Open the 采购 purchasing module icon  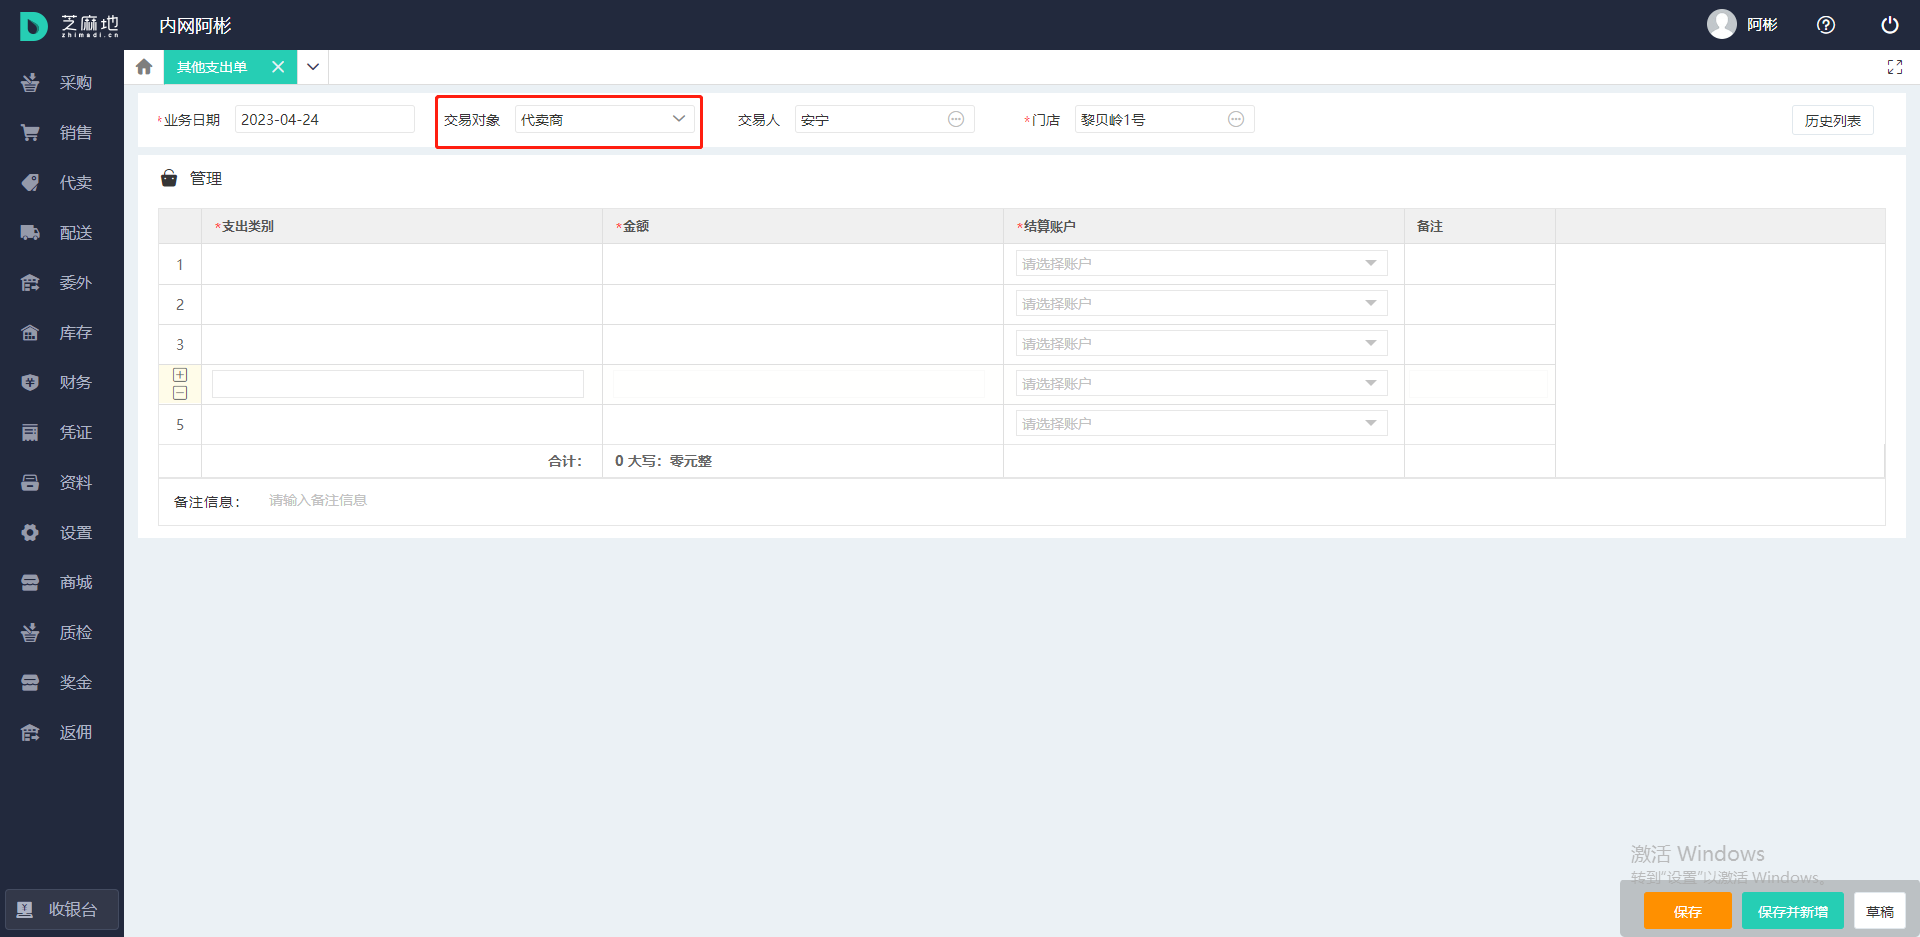tap(30, 82)
